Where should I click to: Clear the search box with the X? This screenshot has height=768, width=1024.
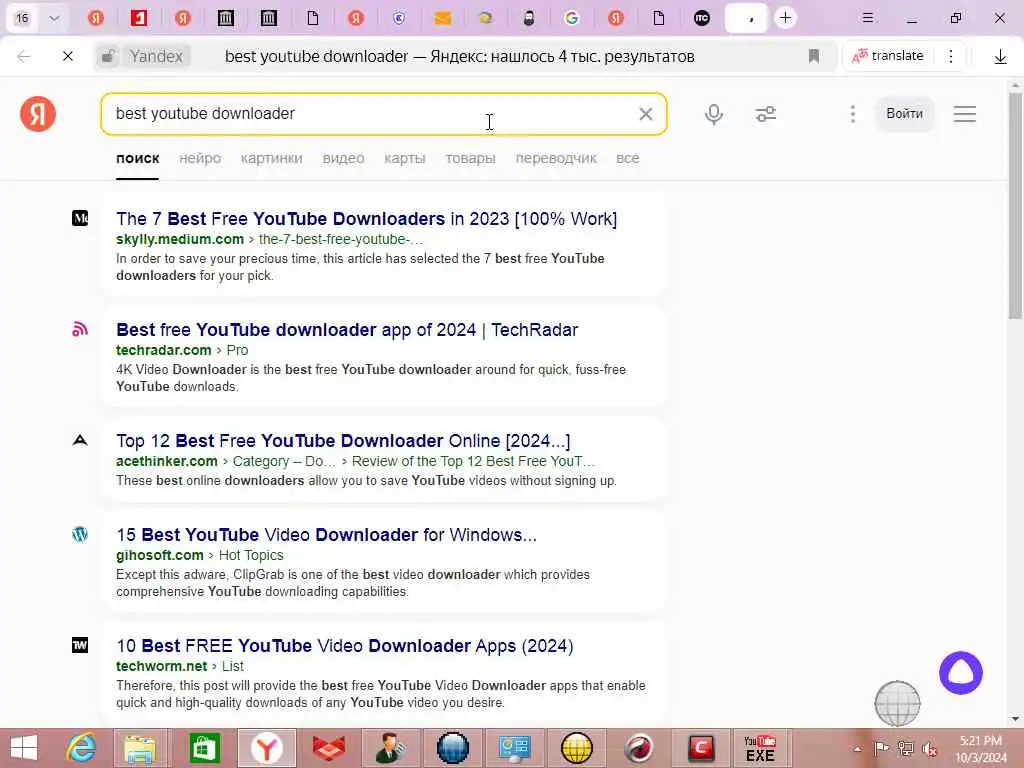pos(645,114)
